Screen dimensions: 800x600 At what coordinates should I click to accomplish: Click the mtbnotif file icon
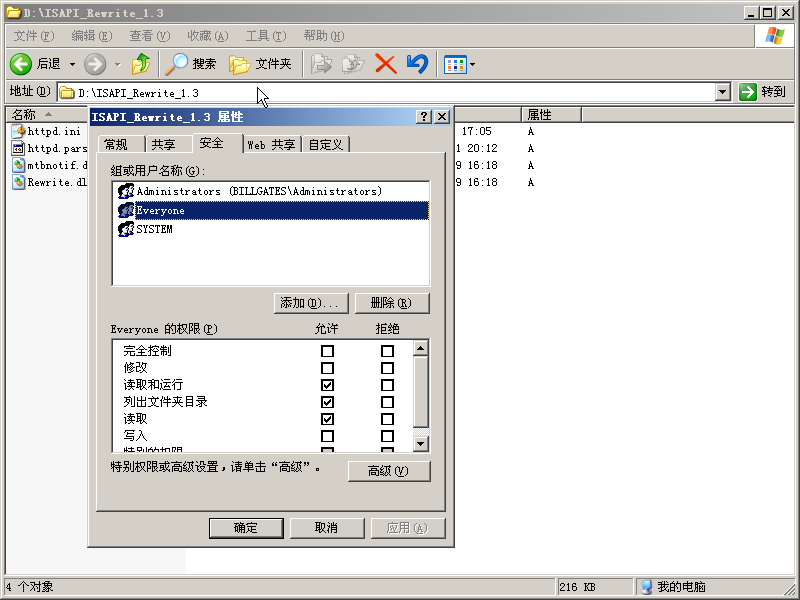click(18, 165)
